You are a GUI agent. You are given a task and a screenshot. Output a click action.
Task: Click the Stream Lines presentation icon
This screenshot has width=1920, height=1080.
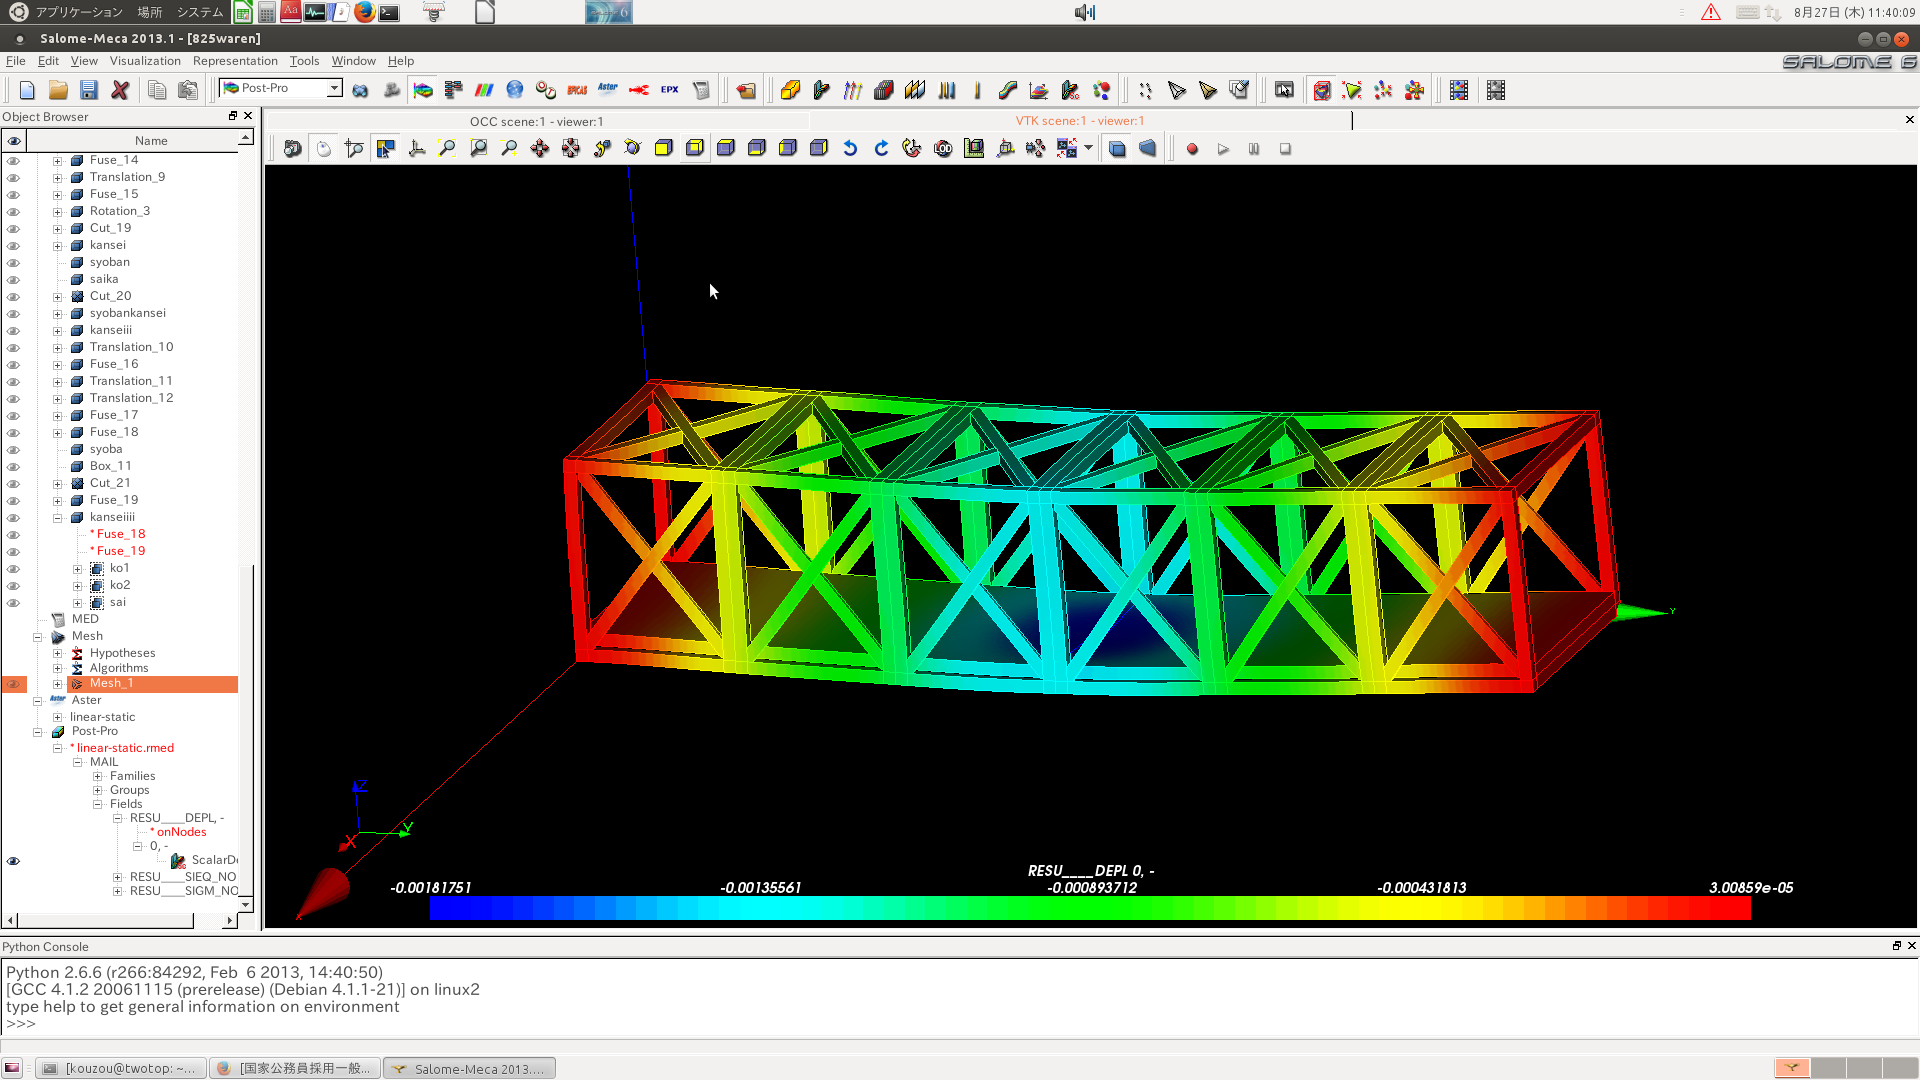[1007, 90]
